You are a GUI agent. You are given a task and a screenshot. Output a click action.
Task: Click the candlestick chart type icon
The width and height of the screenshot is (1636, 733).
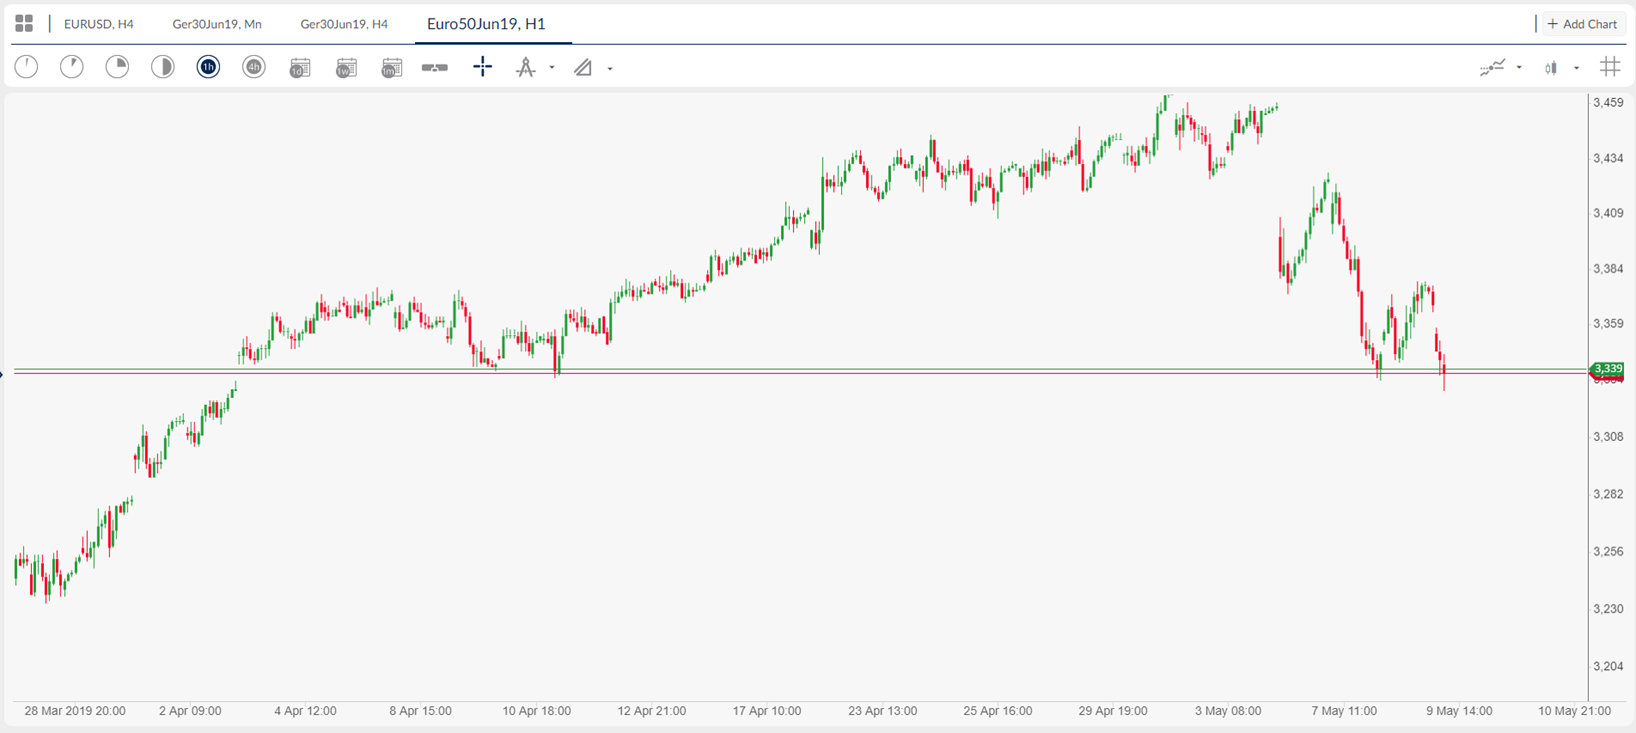[x=1551, y=68]
